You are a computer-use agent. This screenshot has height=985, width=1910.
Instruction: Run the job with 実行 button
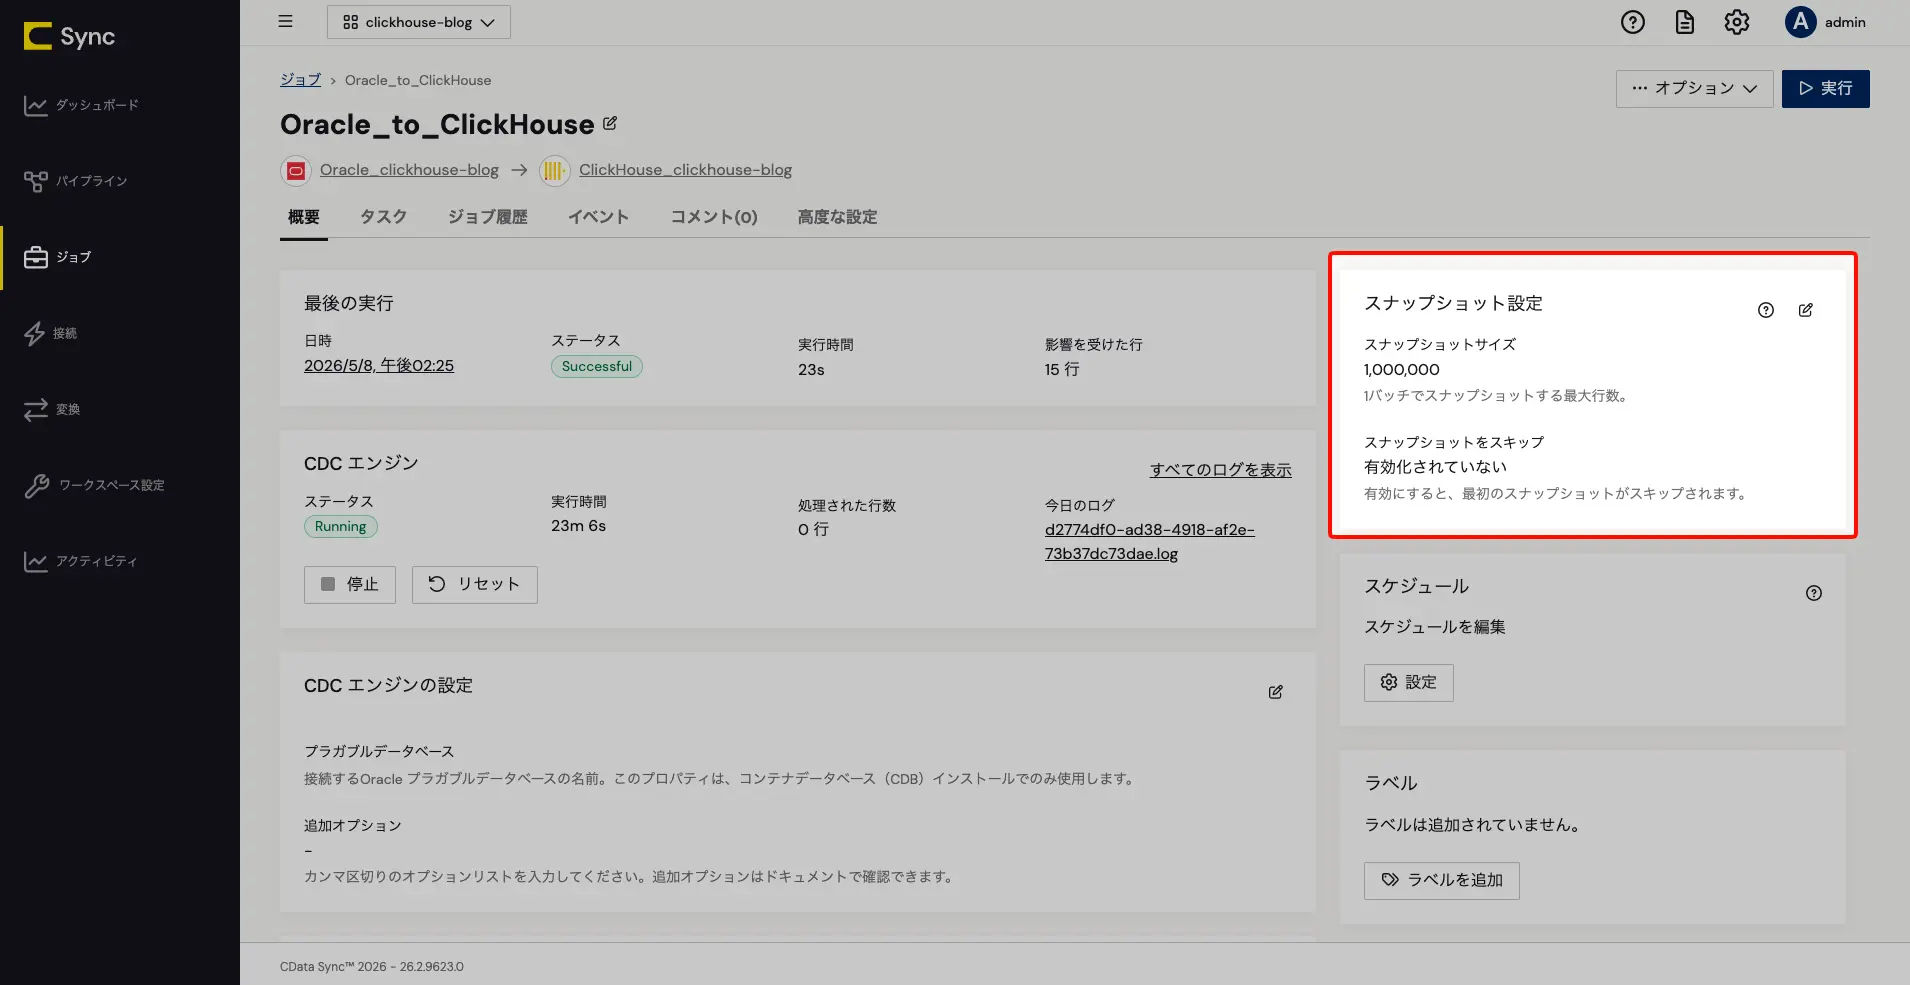1825,89
